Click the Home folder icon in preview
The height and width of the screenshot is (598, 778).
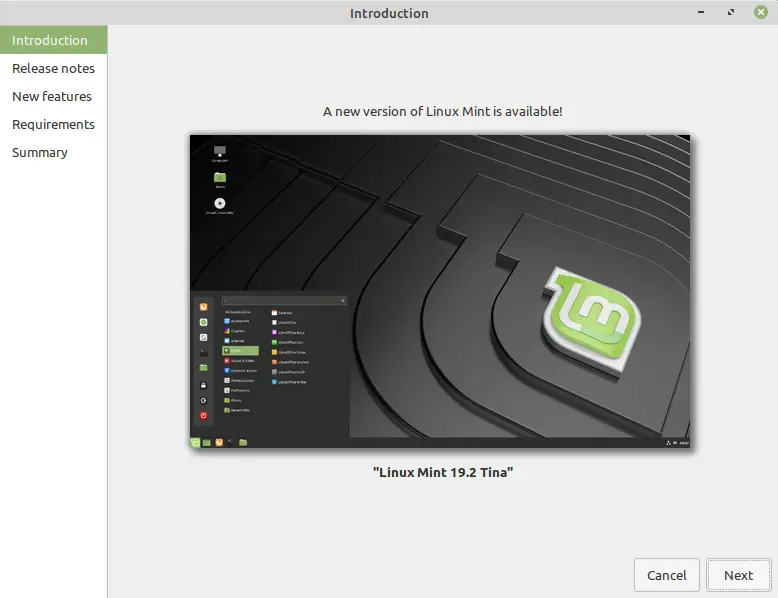coord(220,179)
